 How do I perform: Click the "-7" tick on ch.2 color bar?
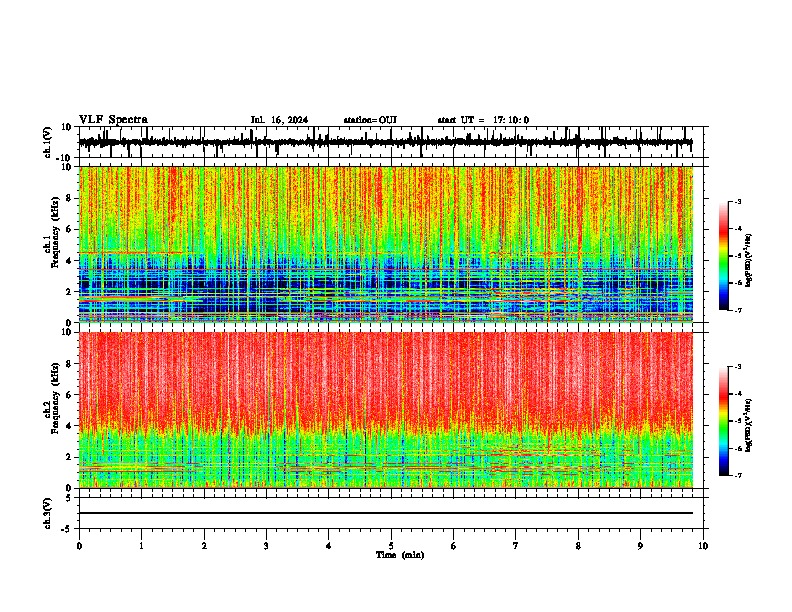[738, 475]
